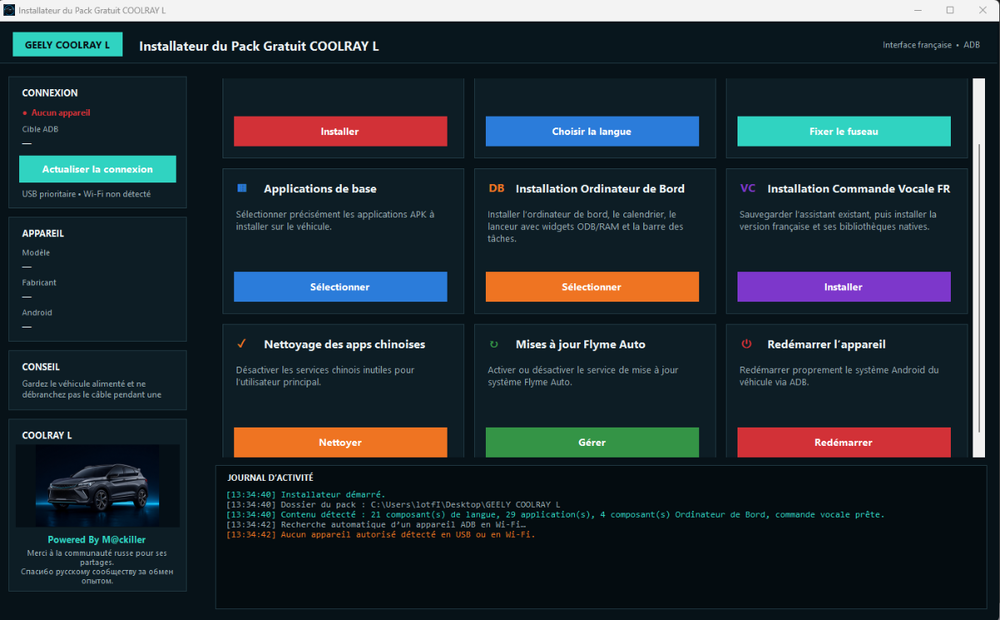The width and height of the screenshot is (1000, 620).
Task: Click the green Gérer button
Action: point(592,442)
